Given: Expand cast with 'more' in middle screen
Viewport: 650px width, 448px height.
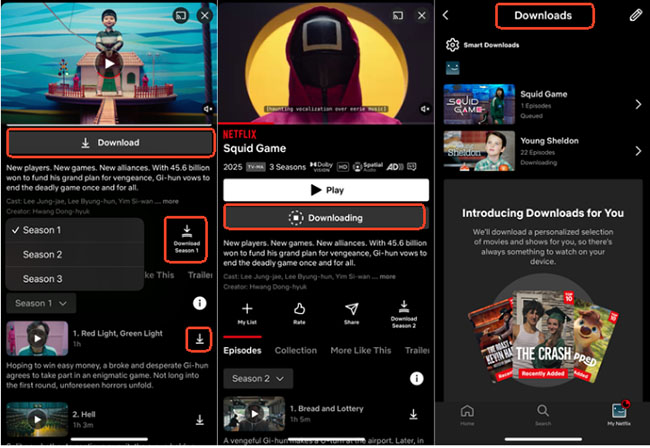Looking at the screenshot, I should 387,276.
